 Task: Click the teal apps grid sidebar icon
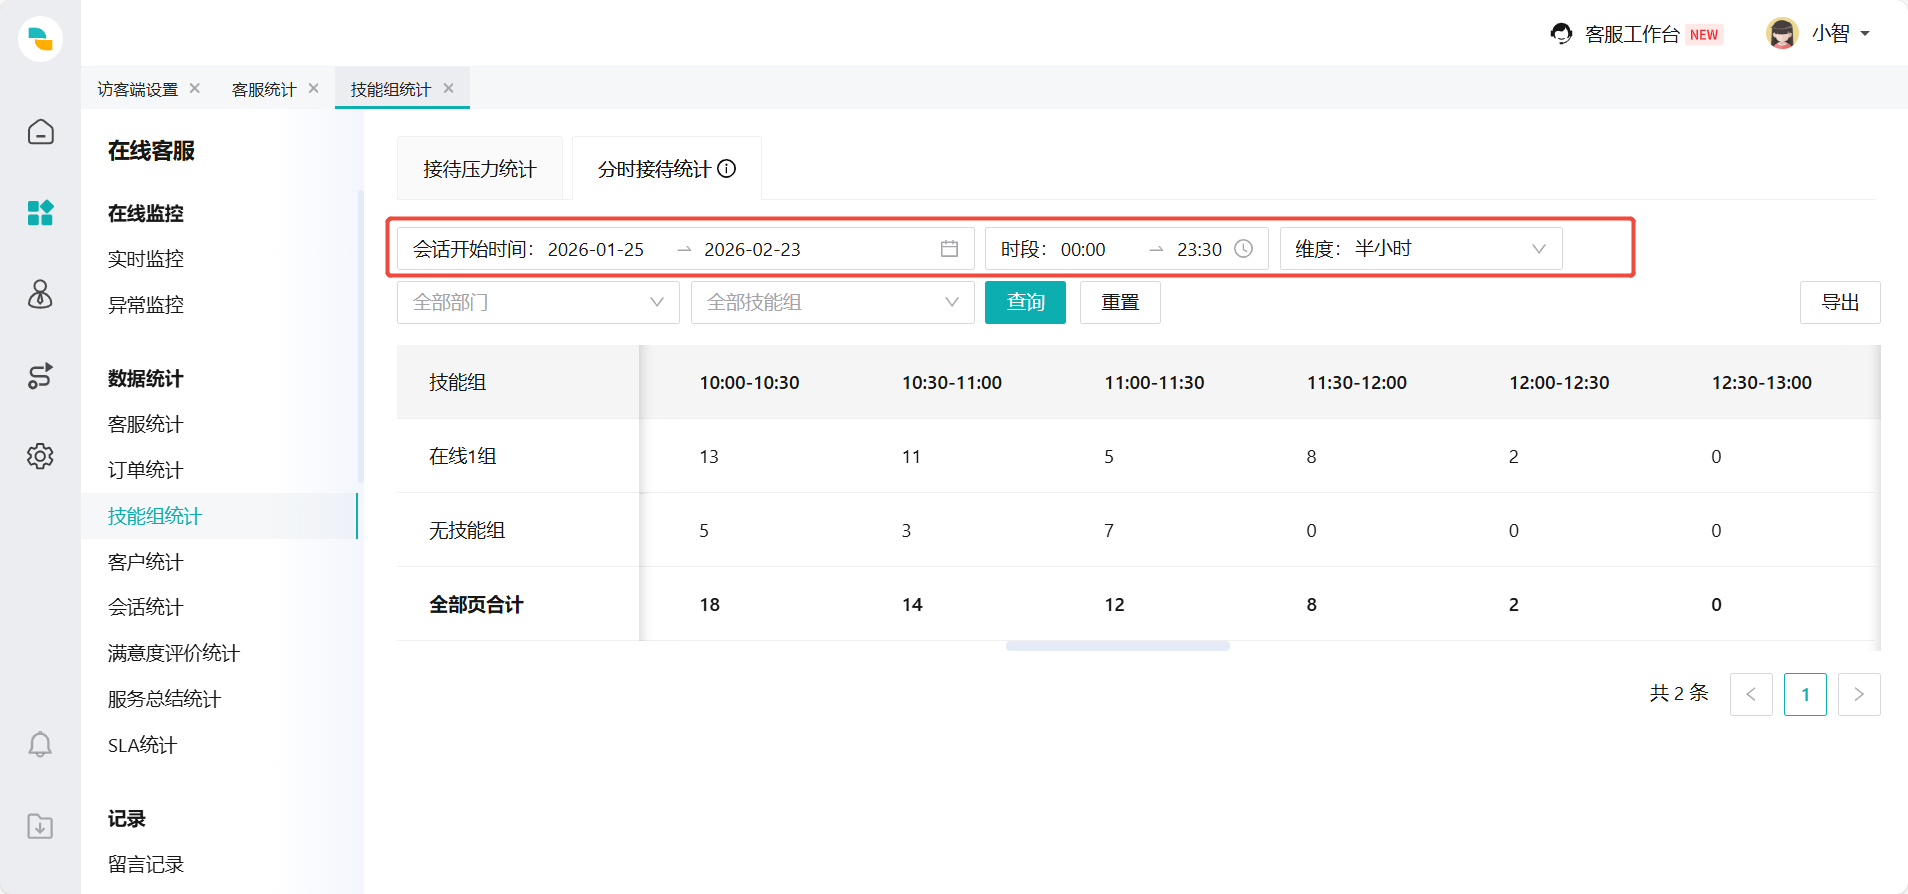[40, 213]
